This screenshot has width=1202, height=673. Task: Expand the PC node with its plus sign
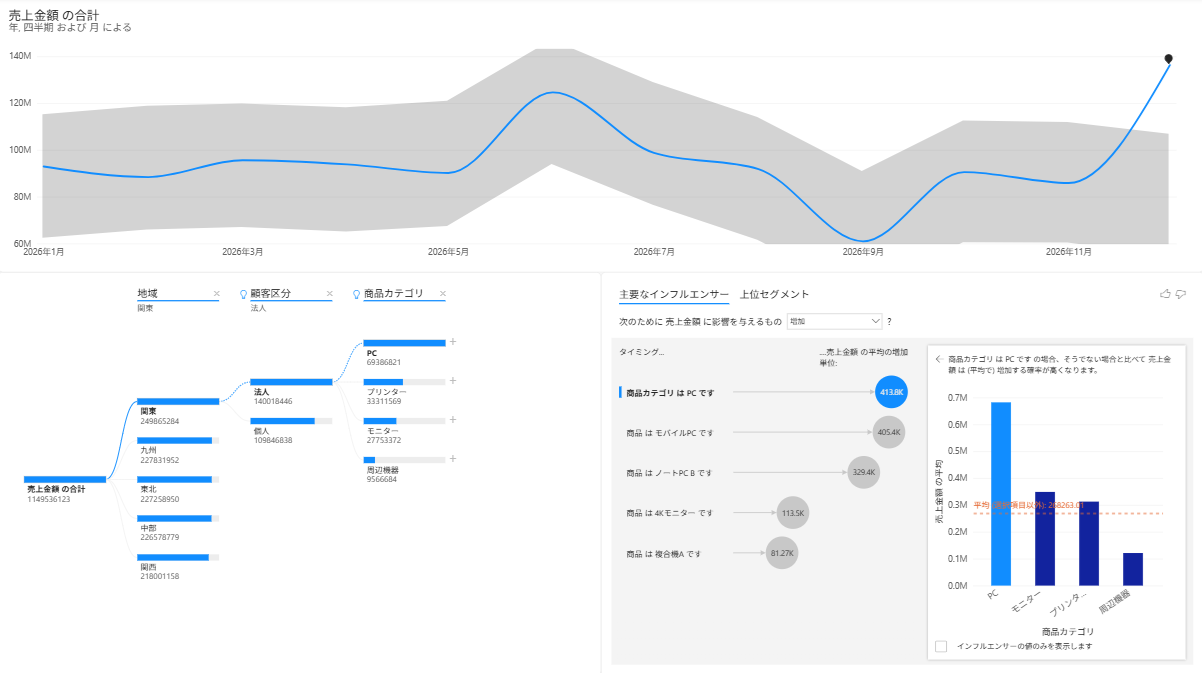[x=453, y=342]
